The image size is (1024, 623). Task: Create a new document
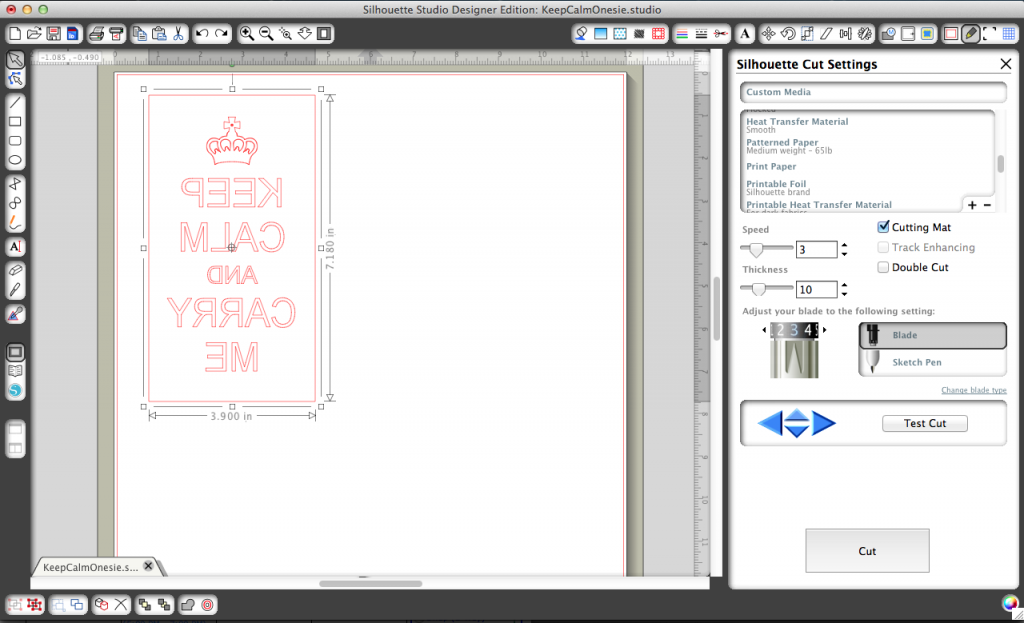(15, 33)
